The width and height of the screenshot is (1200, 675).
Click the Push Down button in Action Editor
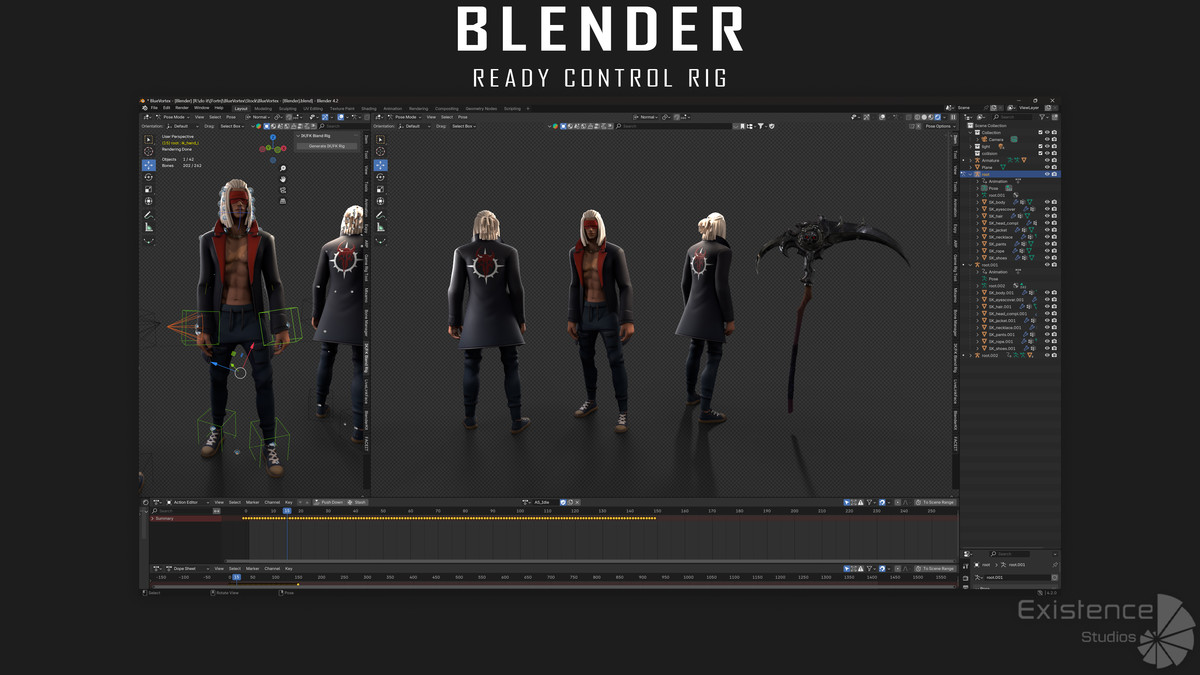tap(329, 502)
